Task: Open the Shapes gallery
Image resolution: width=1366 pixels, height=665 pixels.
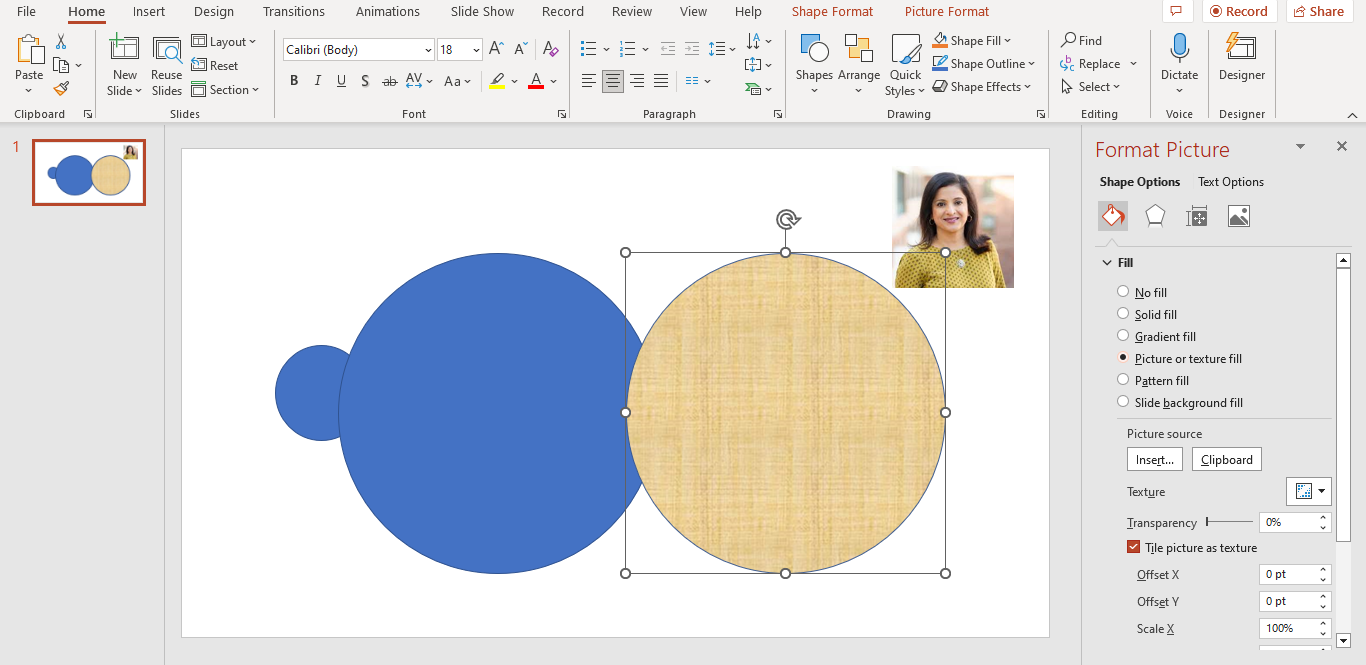Action: click(814, 64)
